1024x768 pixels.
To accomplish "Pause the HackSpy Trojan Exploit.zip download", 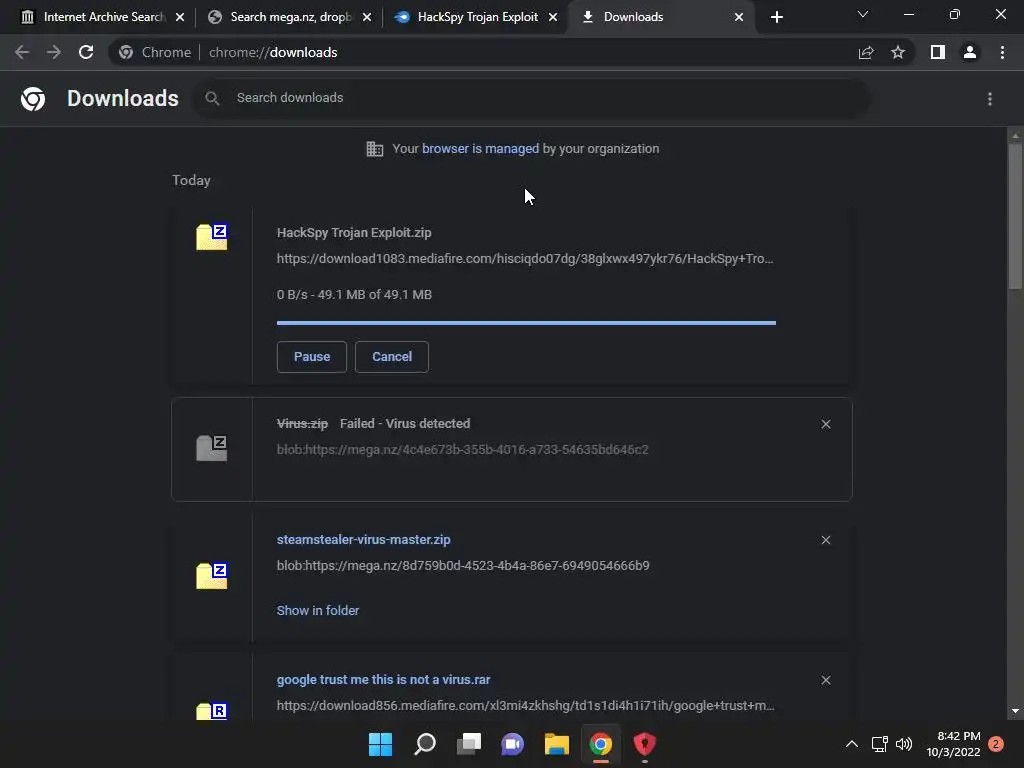I will 312,357.
